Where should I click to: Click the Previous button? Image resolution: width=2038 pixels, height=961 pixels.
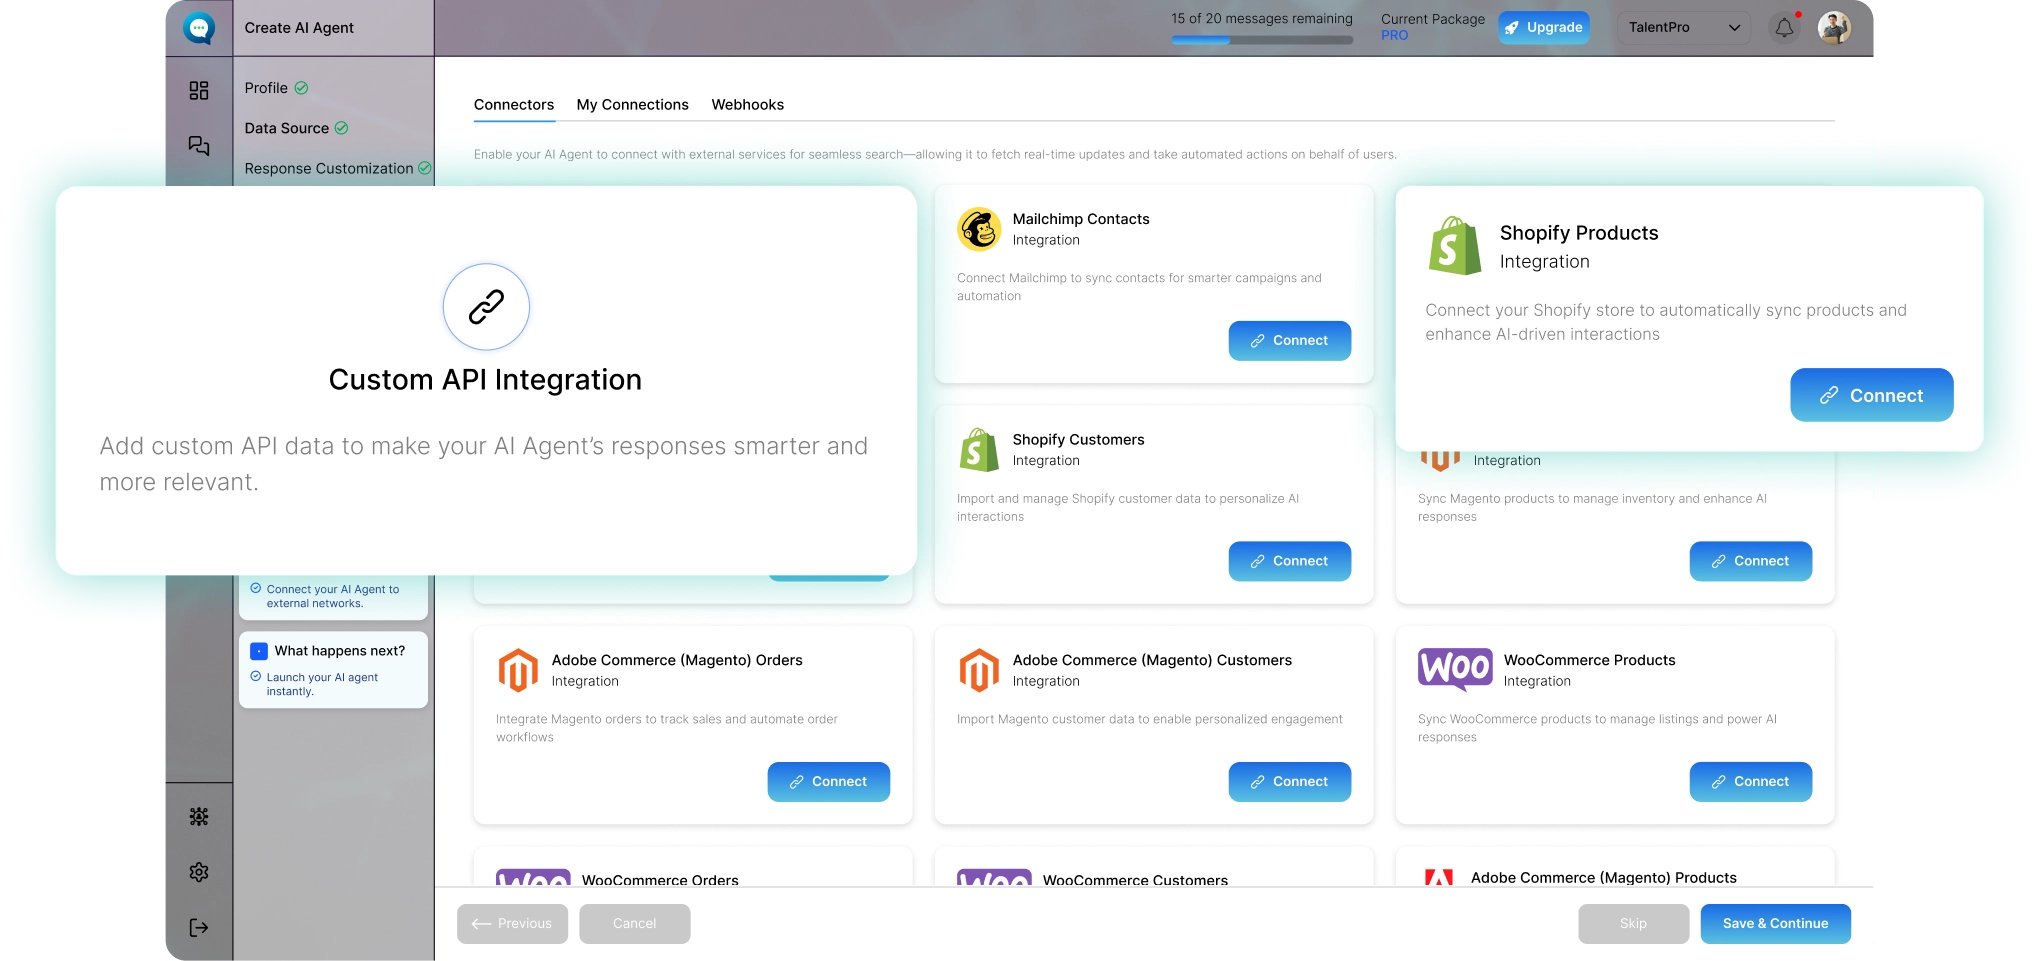click(513, 924)
